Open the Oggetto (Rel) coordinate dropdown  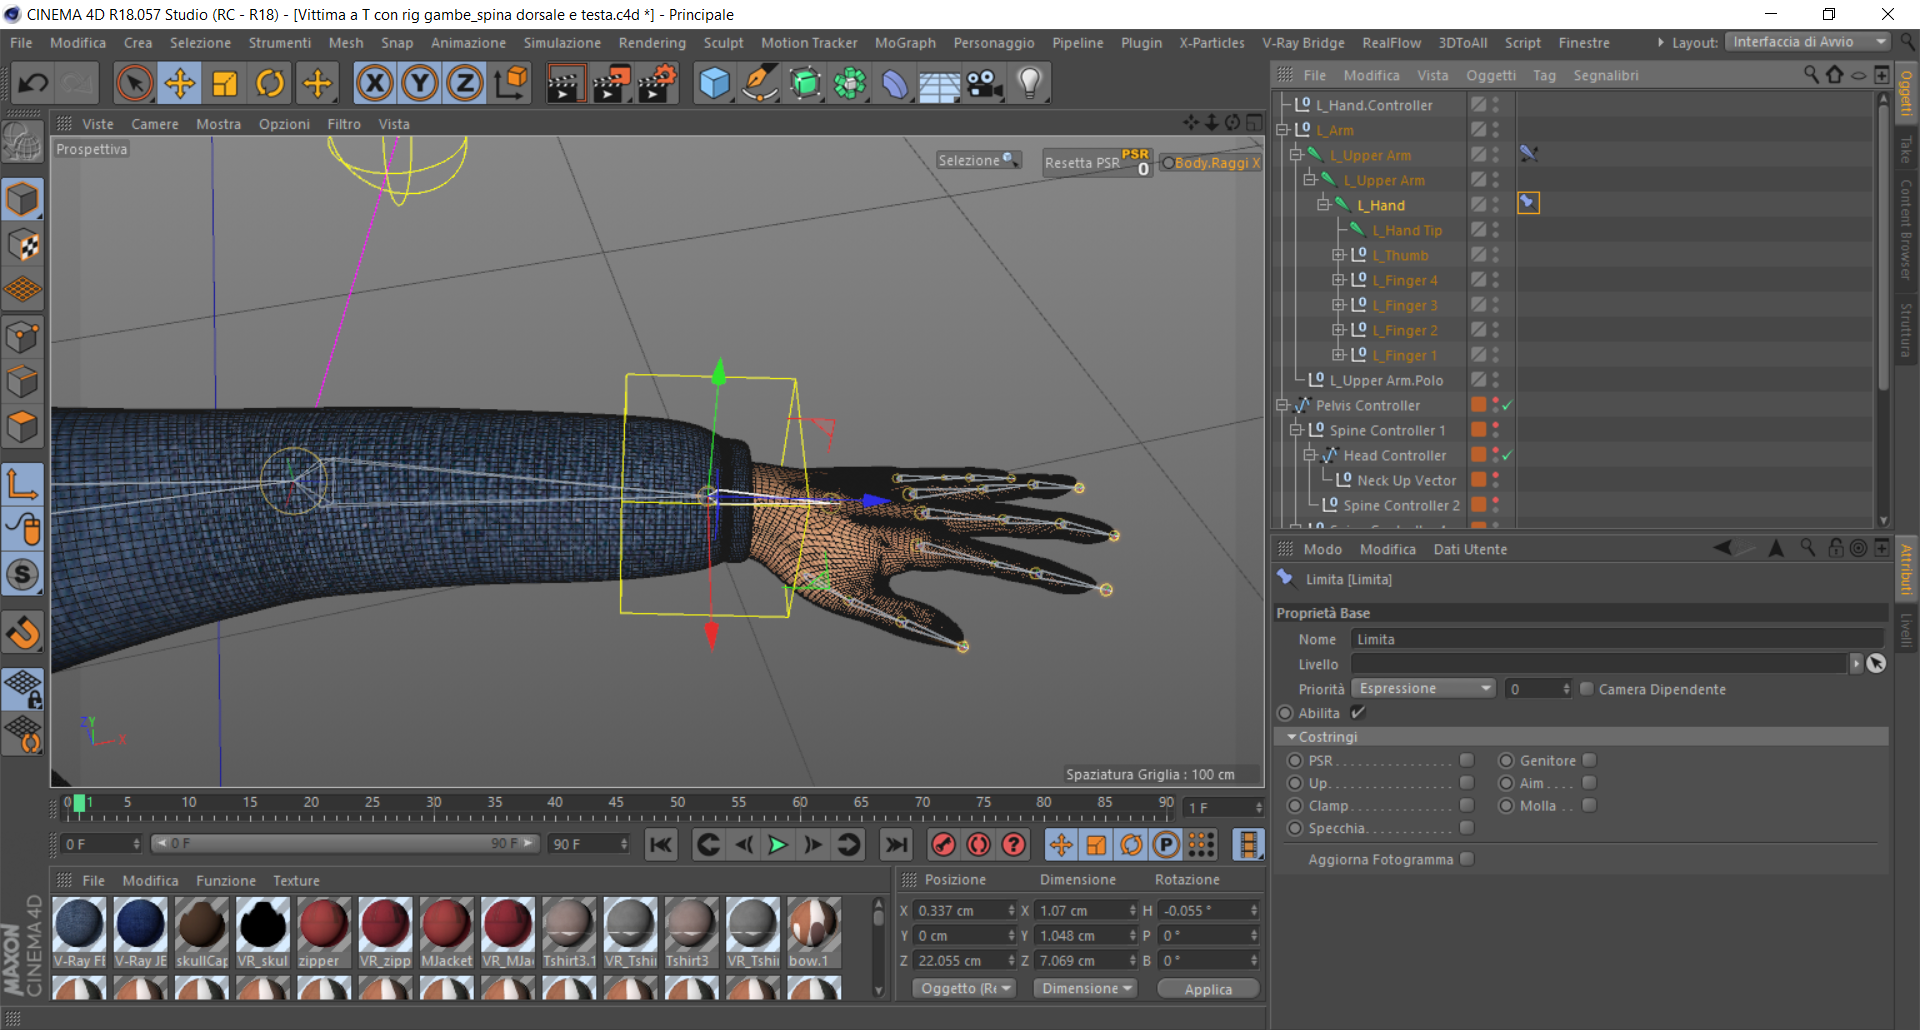point(964,988)
